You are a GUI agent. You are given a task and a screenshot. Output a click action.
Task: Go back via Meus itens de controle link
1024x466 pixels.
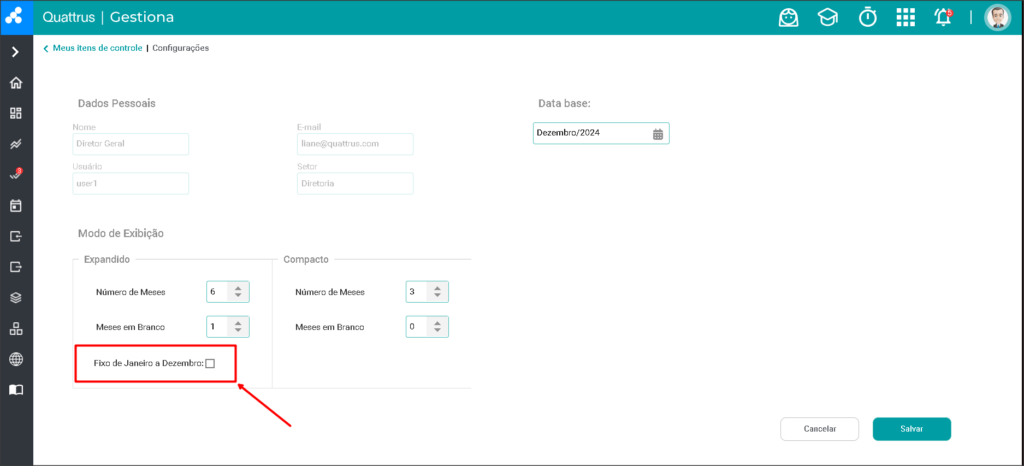(97, 48)
